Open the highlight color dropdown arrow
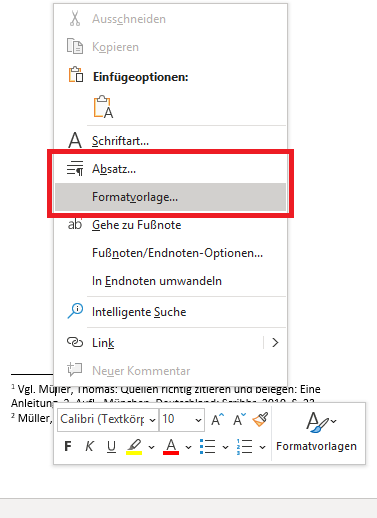The width and height of the screenshot is (377, 518). (151, 447)
